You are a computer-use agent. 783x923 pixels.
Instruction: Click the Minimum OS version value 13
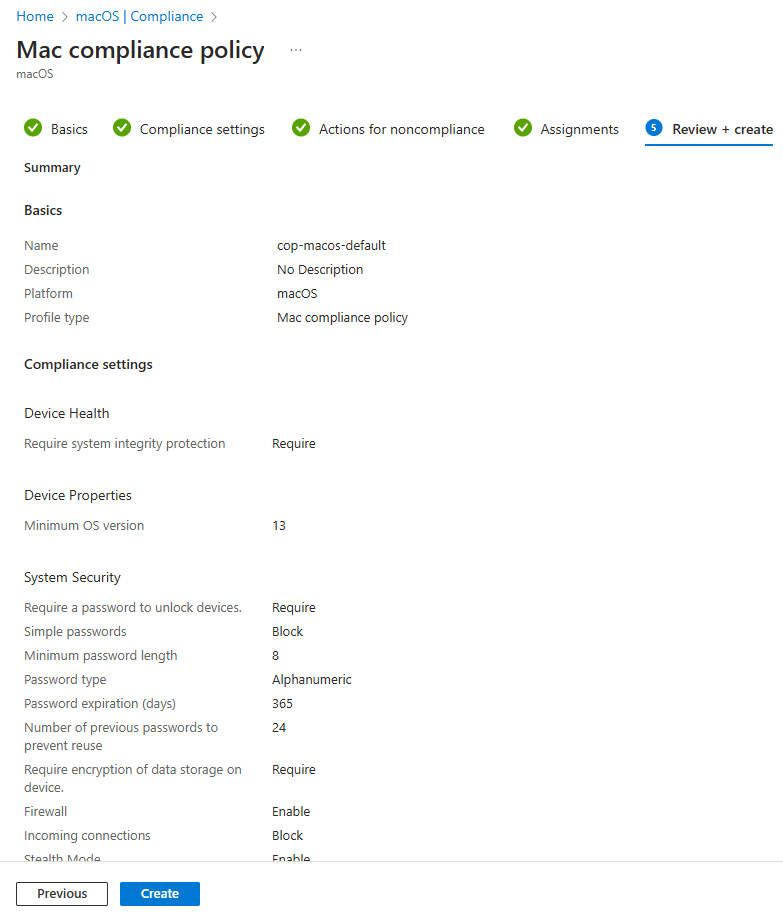pyautogui.click(x=279, y=525)
